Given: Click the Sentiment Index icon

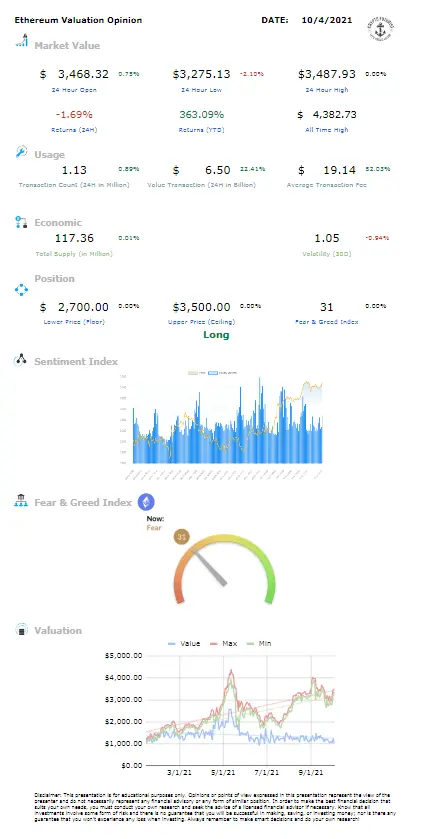Looking at the screenshot, I should [21, 359].
